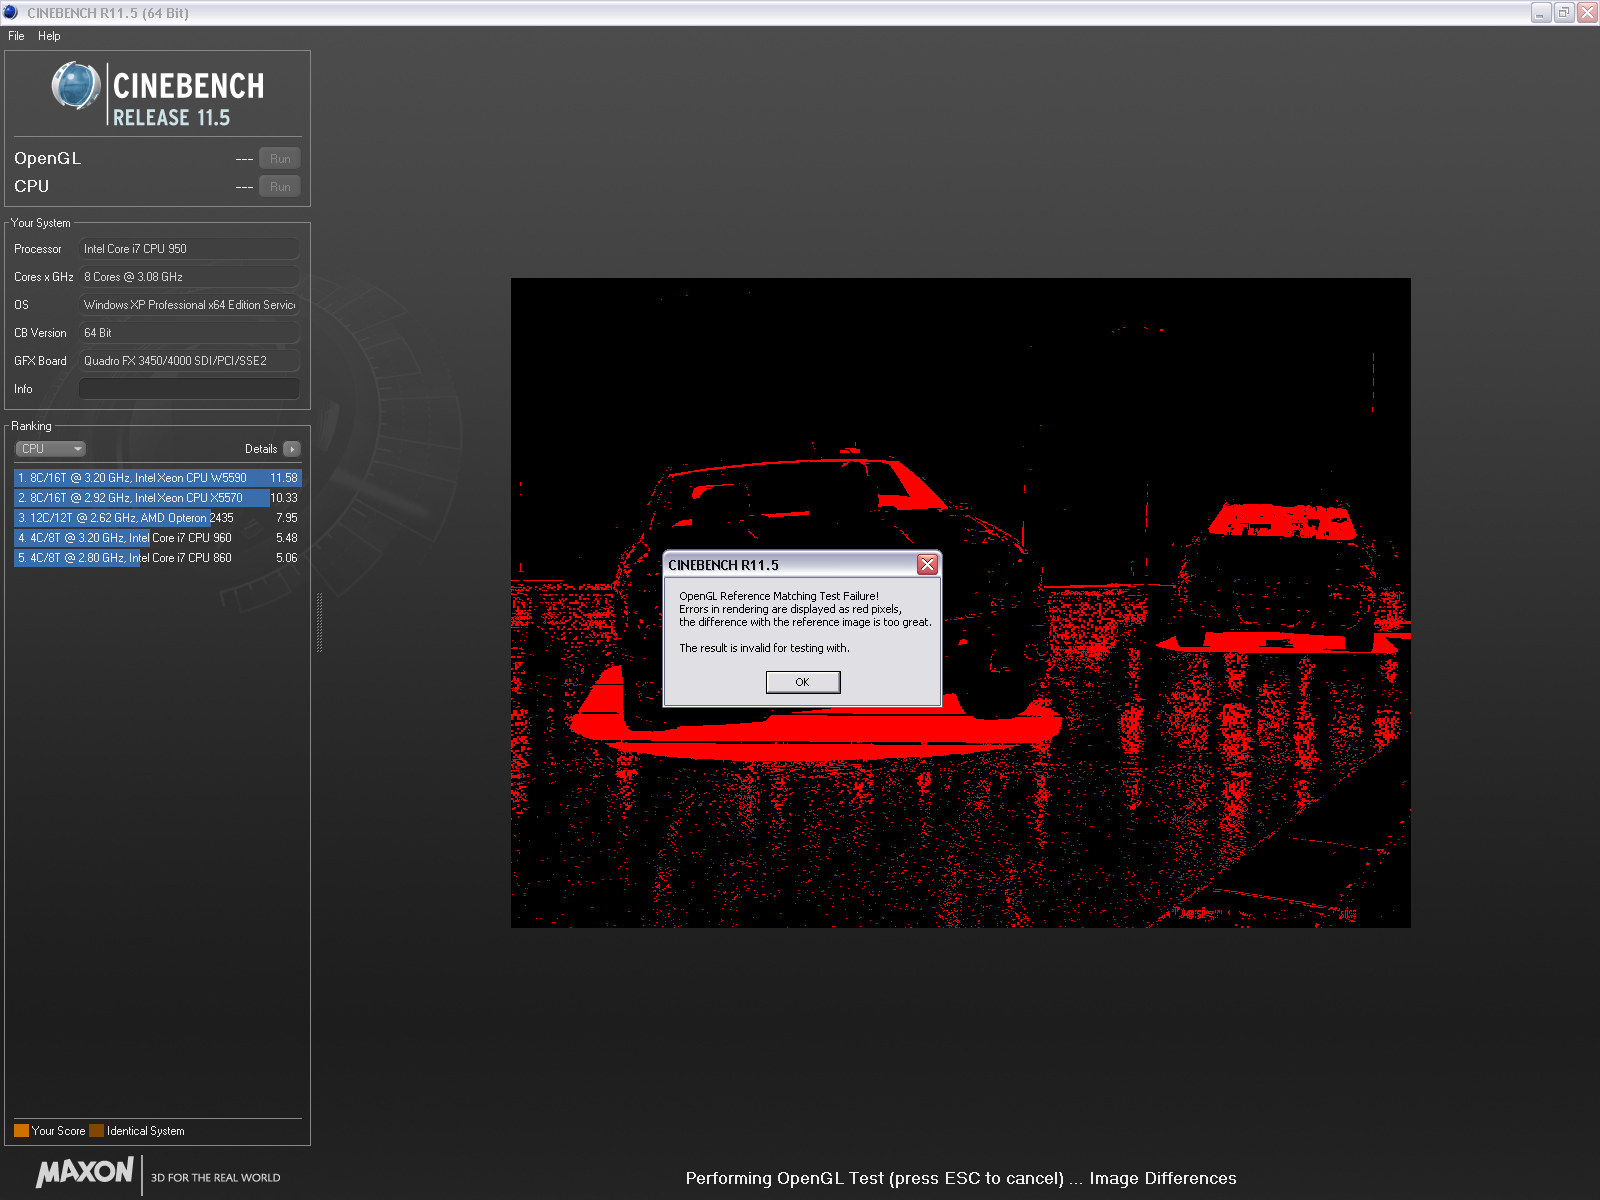
Task: Click the 'Identical System' legend label
Action: pos(146,1131)
